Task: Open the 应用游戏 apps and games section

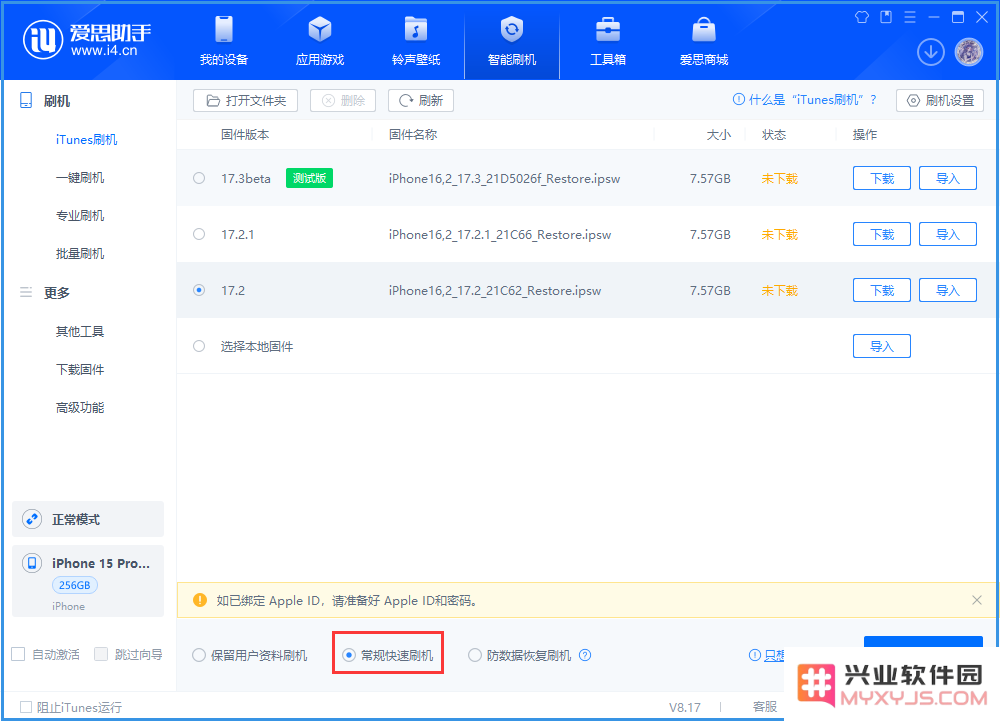Action: (320, 41)
